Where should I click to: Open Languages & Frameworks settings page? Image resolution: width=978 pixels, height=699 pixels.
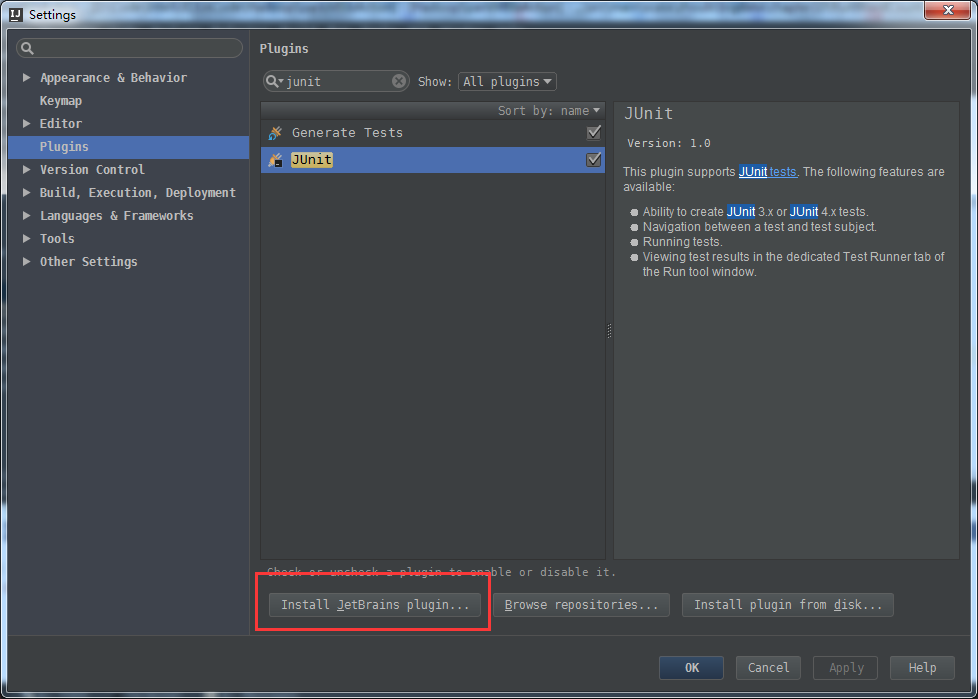pos(117,216)
